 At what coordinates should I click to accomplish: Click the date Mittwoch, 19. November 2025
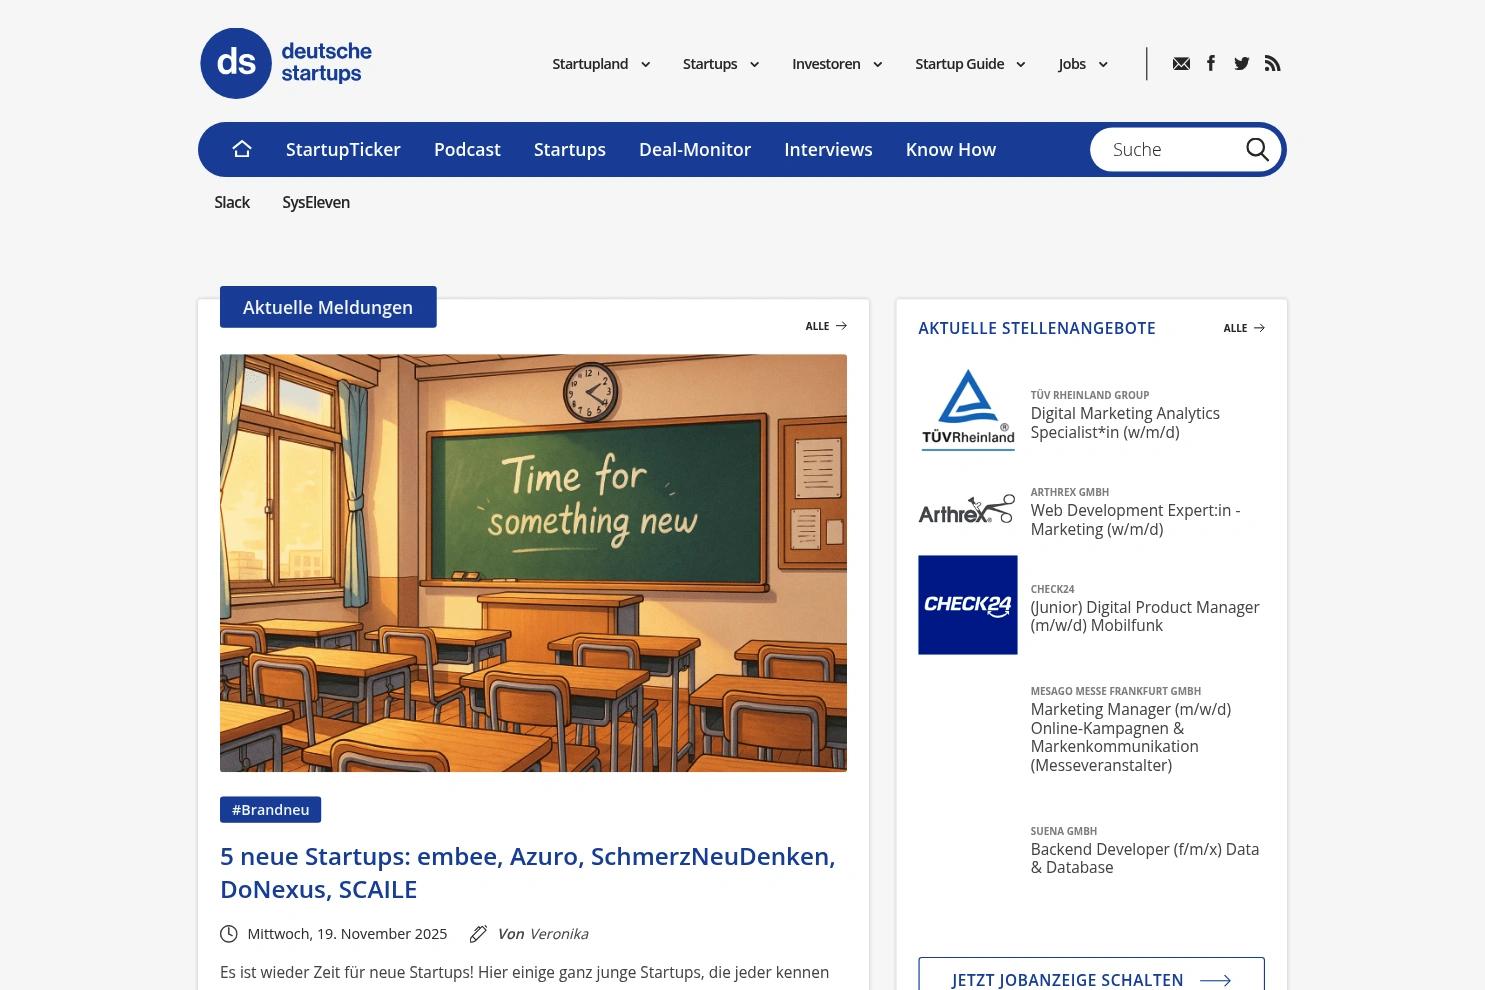coord(347,933)
